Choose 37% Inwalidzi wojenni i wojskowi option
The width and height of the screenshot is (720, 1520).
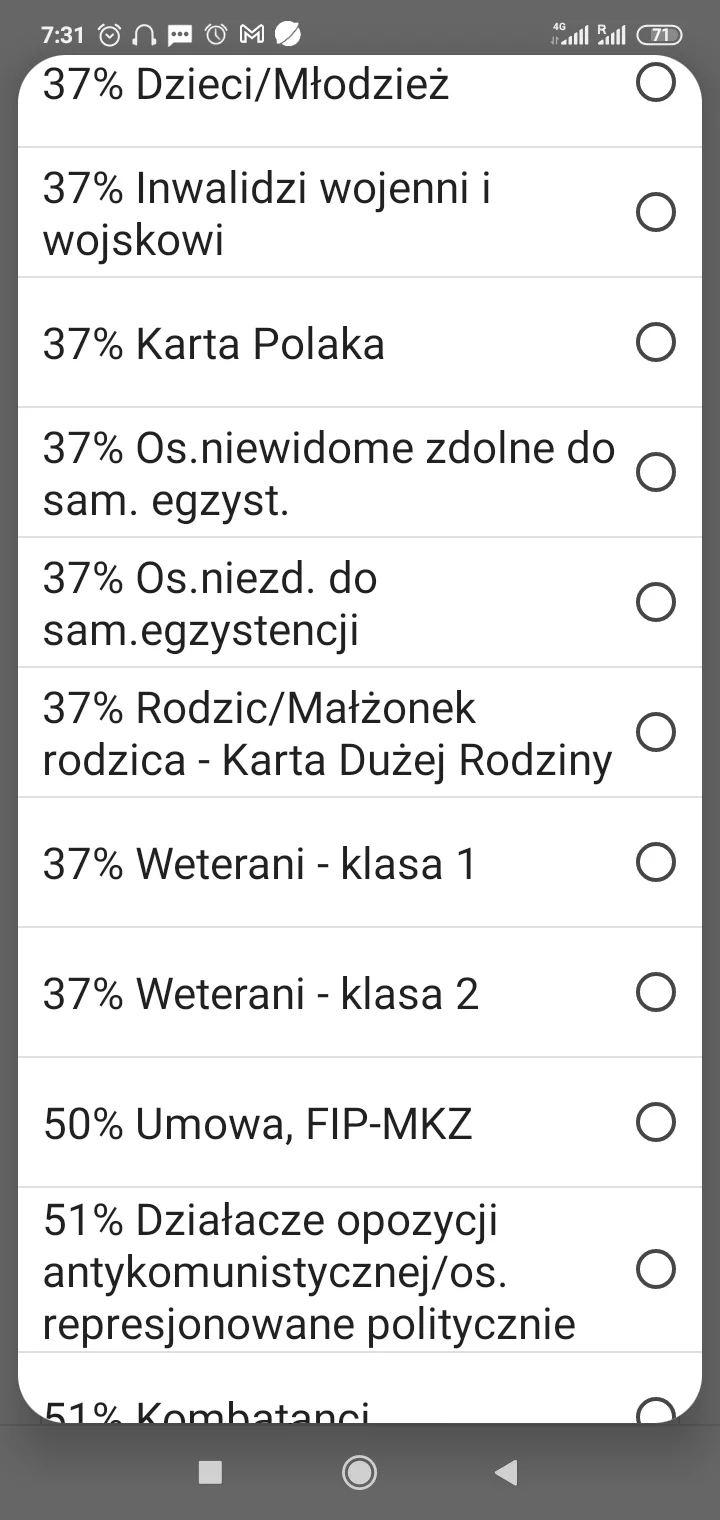(x=656, y=212)
